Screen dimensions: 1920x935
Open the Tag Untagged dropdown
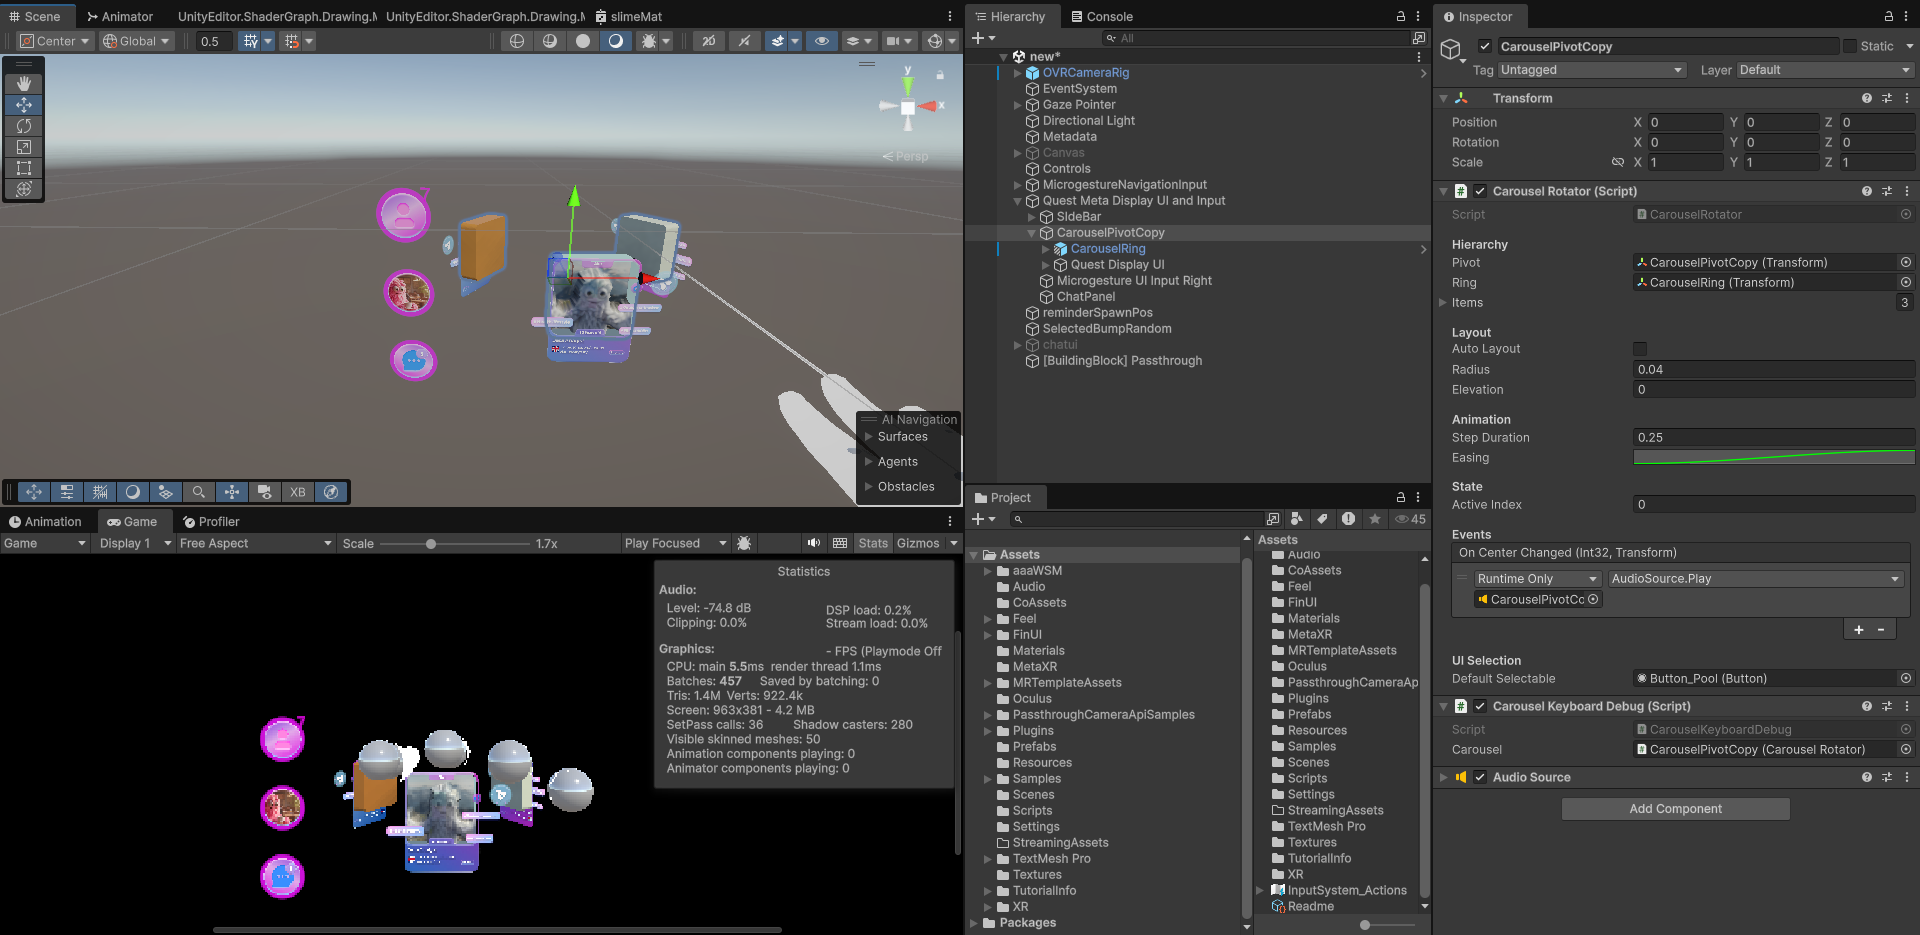(x=1592, y=70)
